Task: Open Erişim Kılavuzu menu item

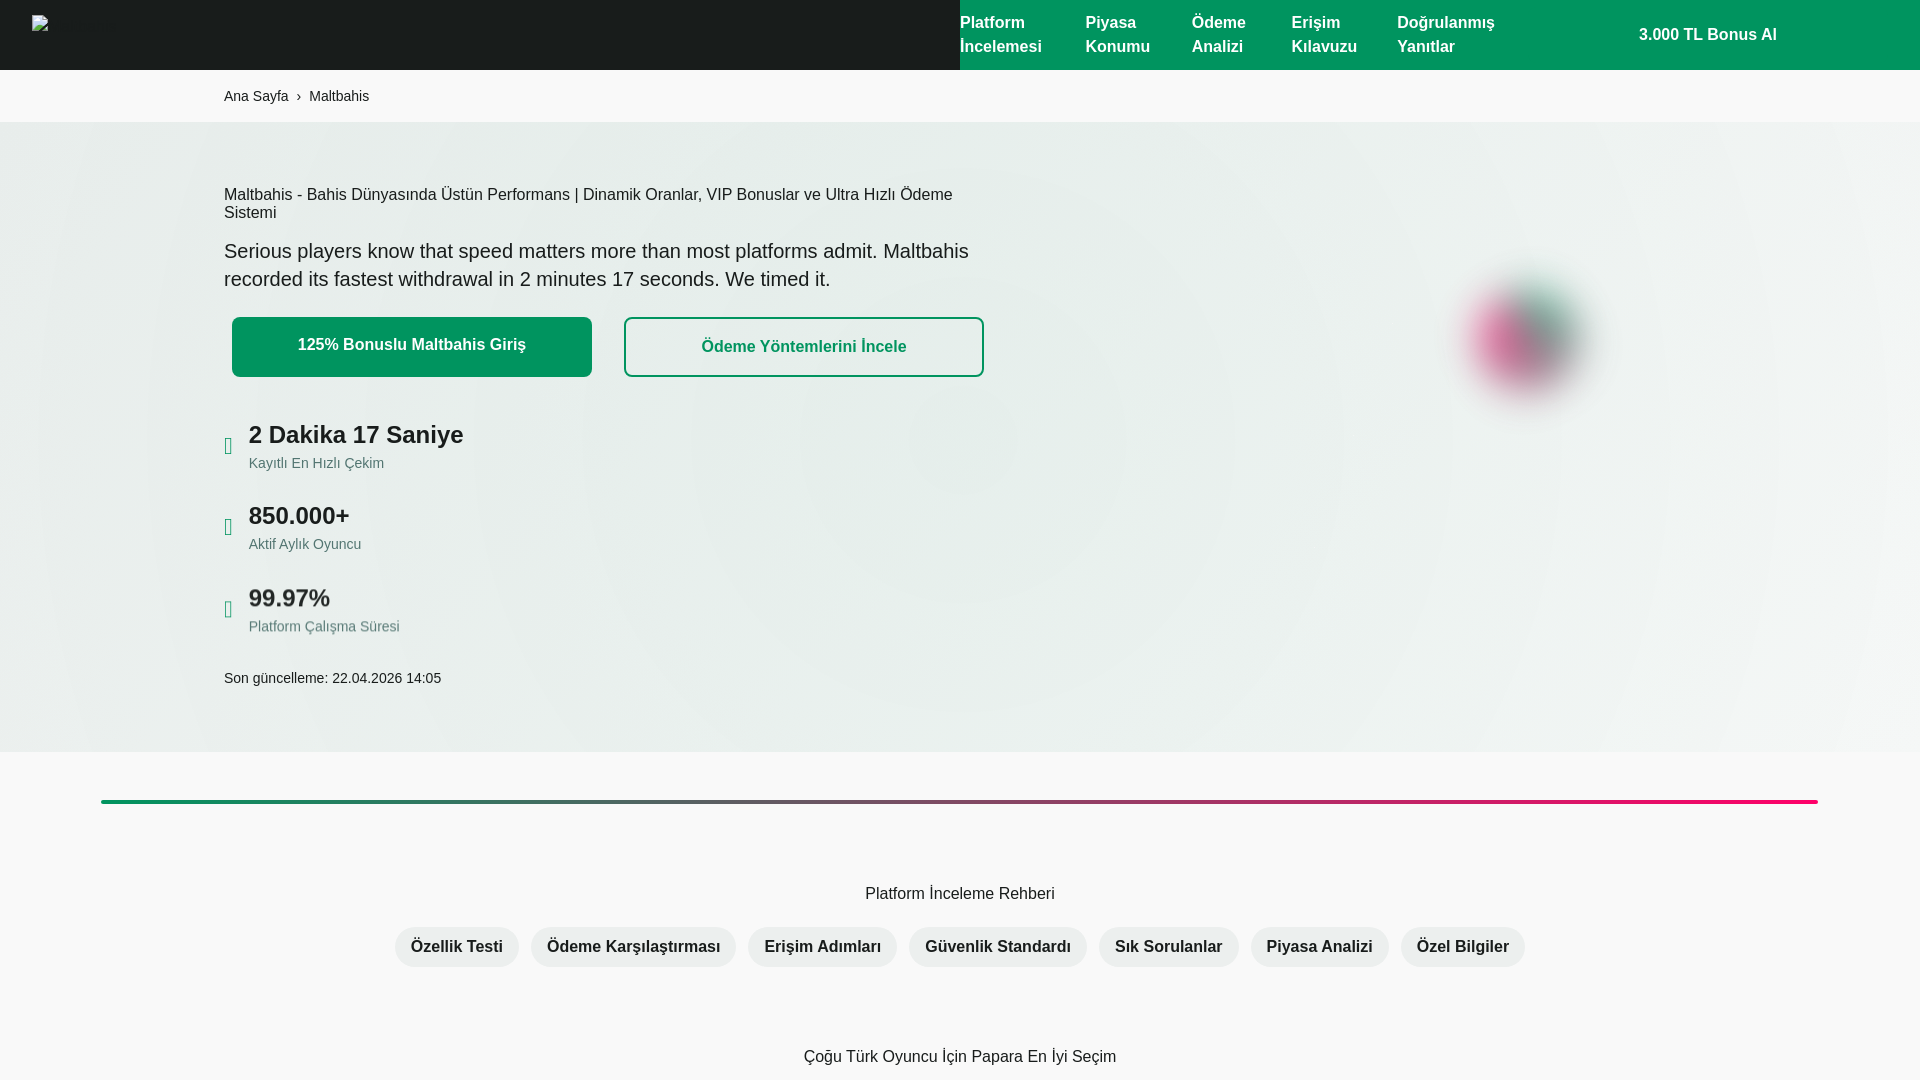Action: pos(1324,35)
